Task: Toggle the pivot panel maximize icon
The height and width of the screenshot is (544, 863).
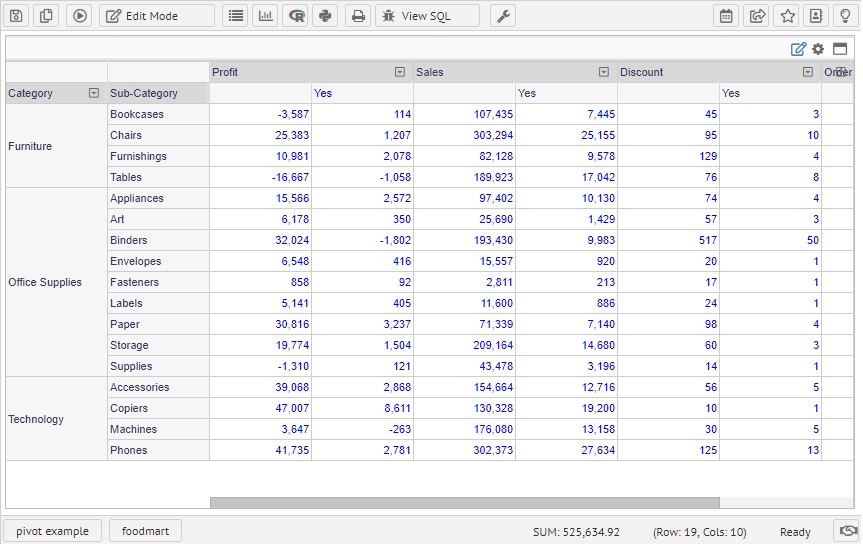Action: click(840, 49)
